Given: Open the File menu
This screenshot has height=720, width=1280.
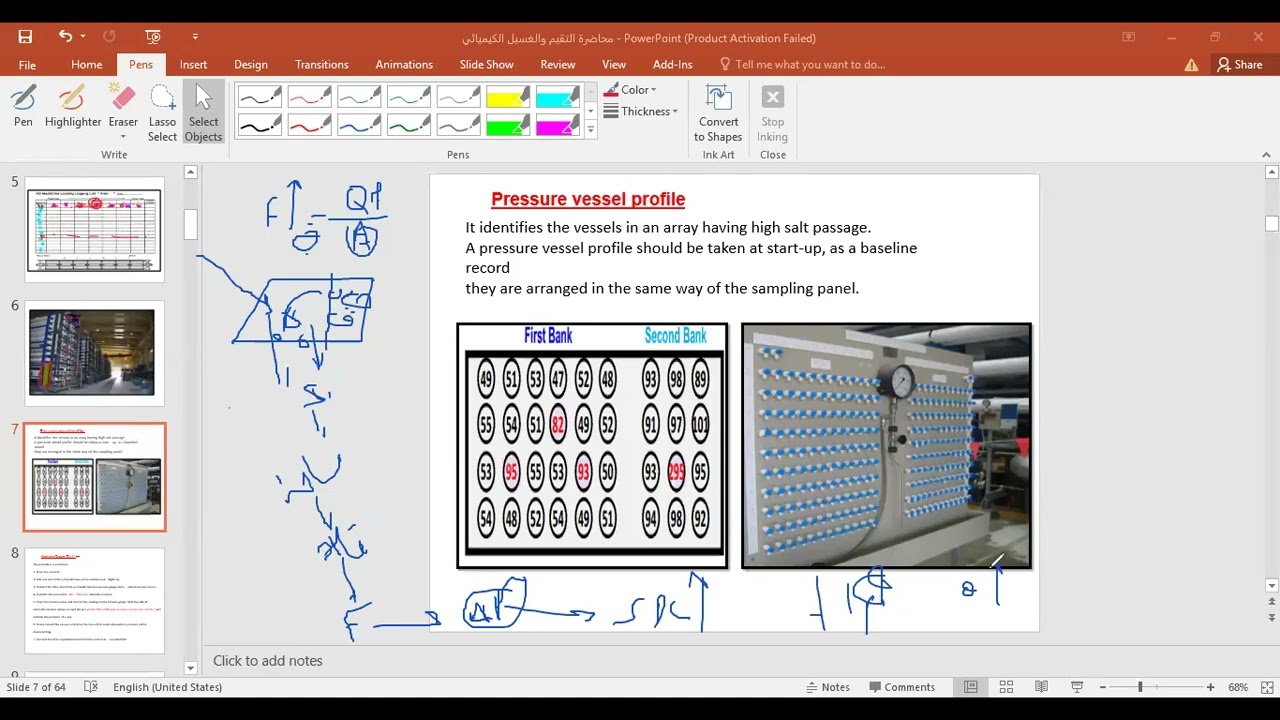Looking at the screenshot, I should click(x=27, y=65).
